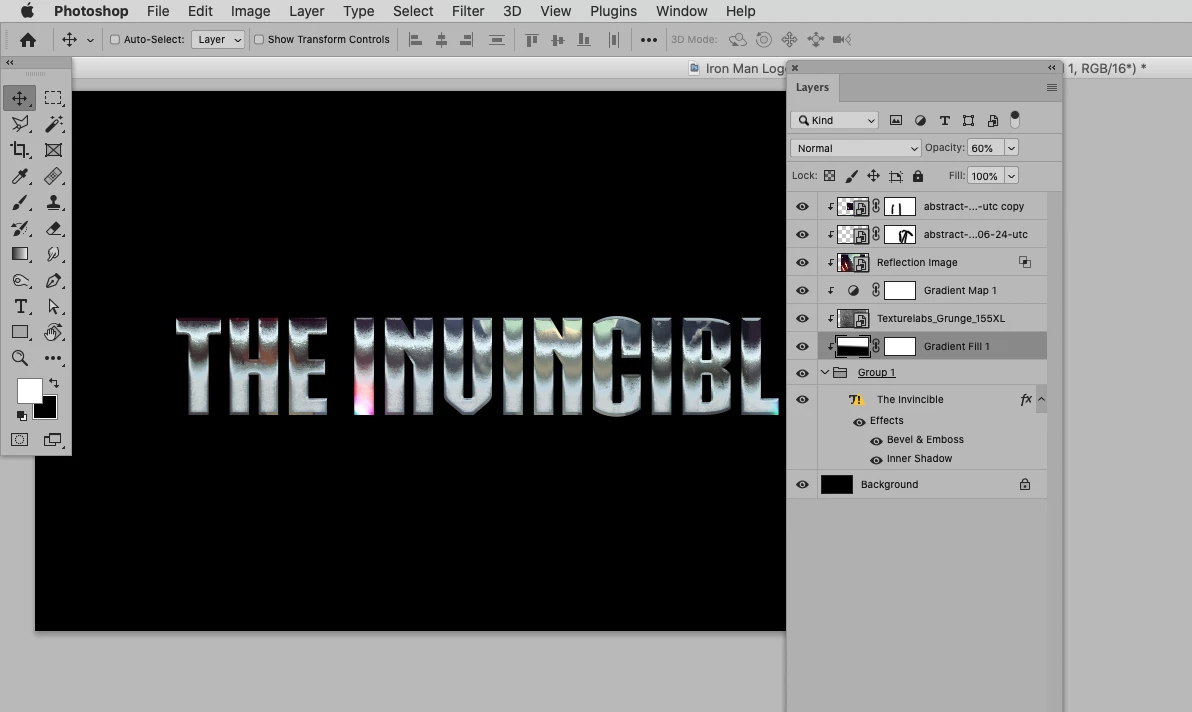
Task: Toggle Inner Shadow effect visibility
Action: (876, 460)
